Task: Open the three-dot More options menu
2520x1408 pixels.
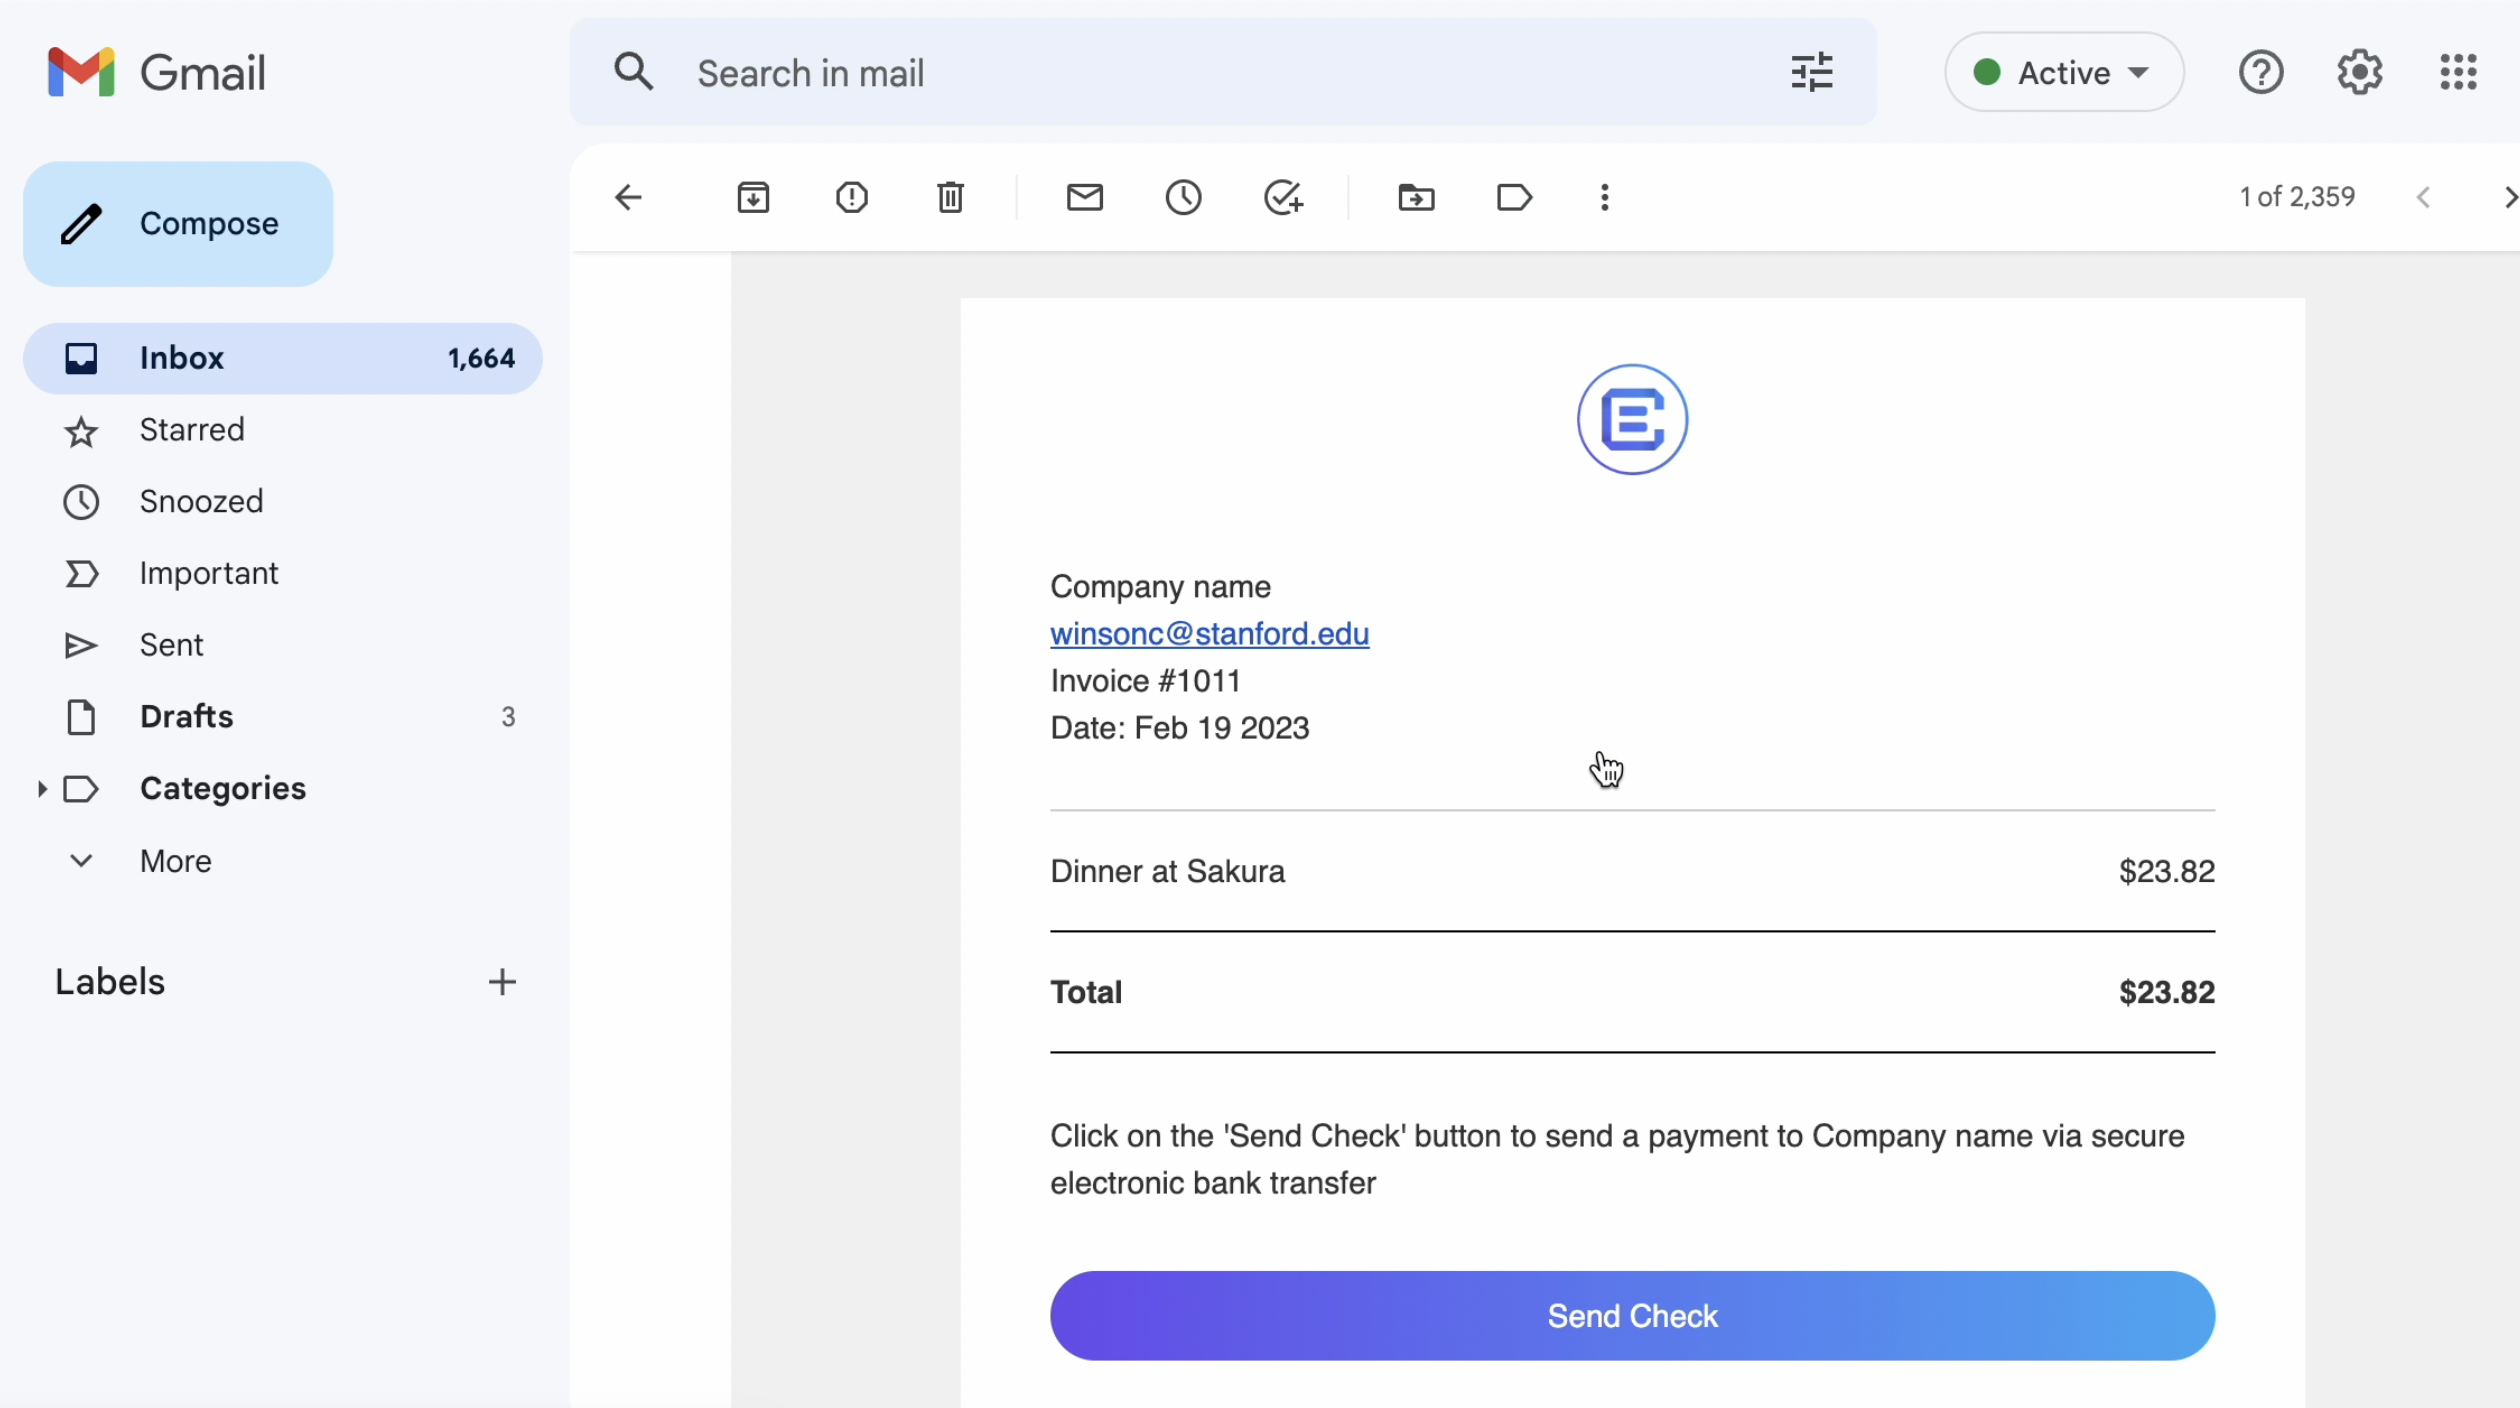Action: point(1604,197)
